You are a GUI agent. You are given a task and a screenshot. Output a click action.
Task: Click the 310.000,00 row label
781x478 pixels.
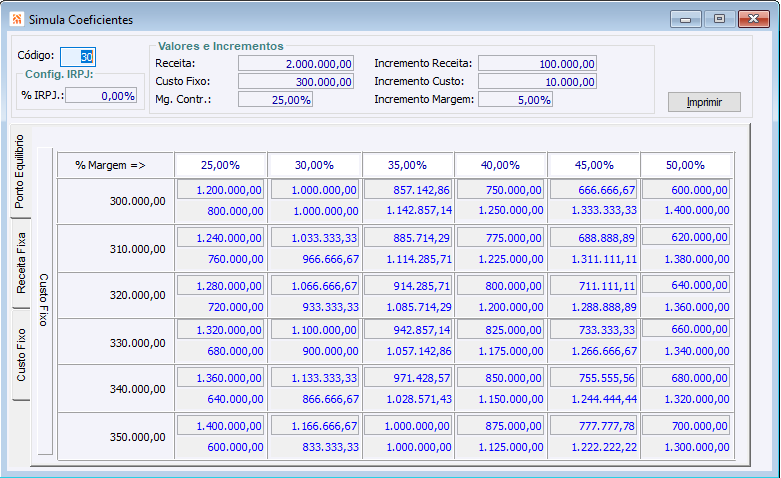click(x=137, y=249)
